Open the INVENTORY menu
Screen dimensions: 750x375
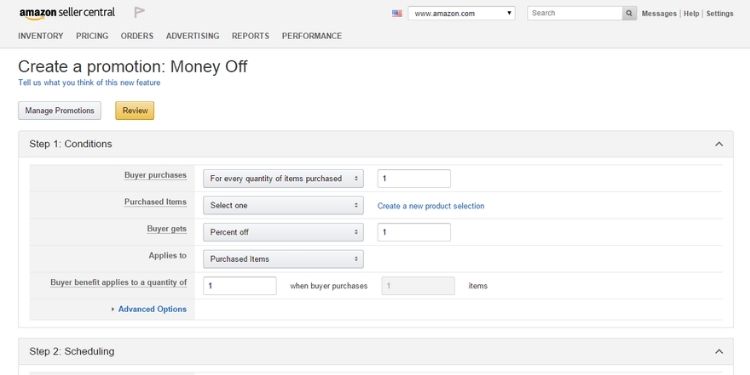pyautogui.click(x=41, y=36)
